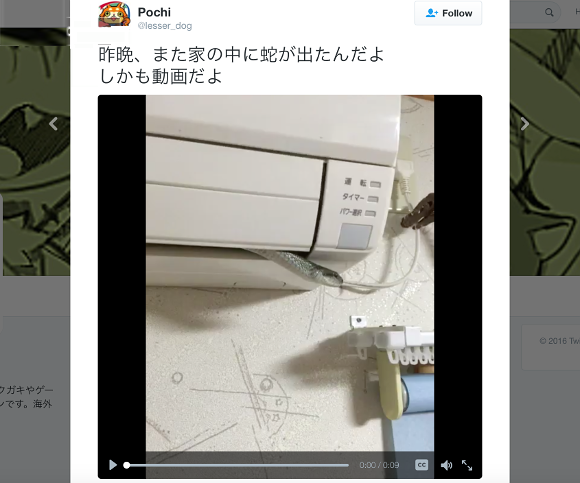Open the @lesser_dog handle link
This screenshot has height=483, width=580.
tap(165, 26)
